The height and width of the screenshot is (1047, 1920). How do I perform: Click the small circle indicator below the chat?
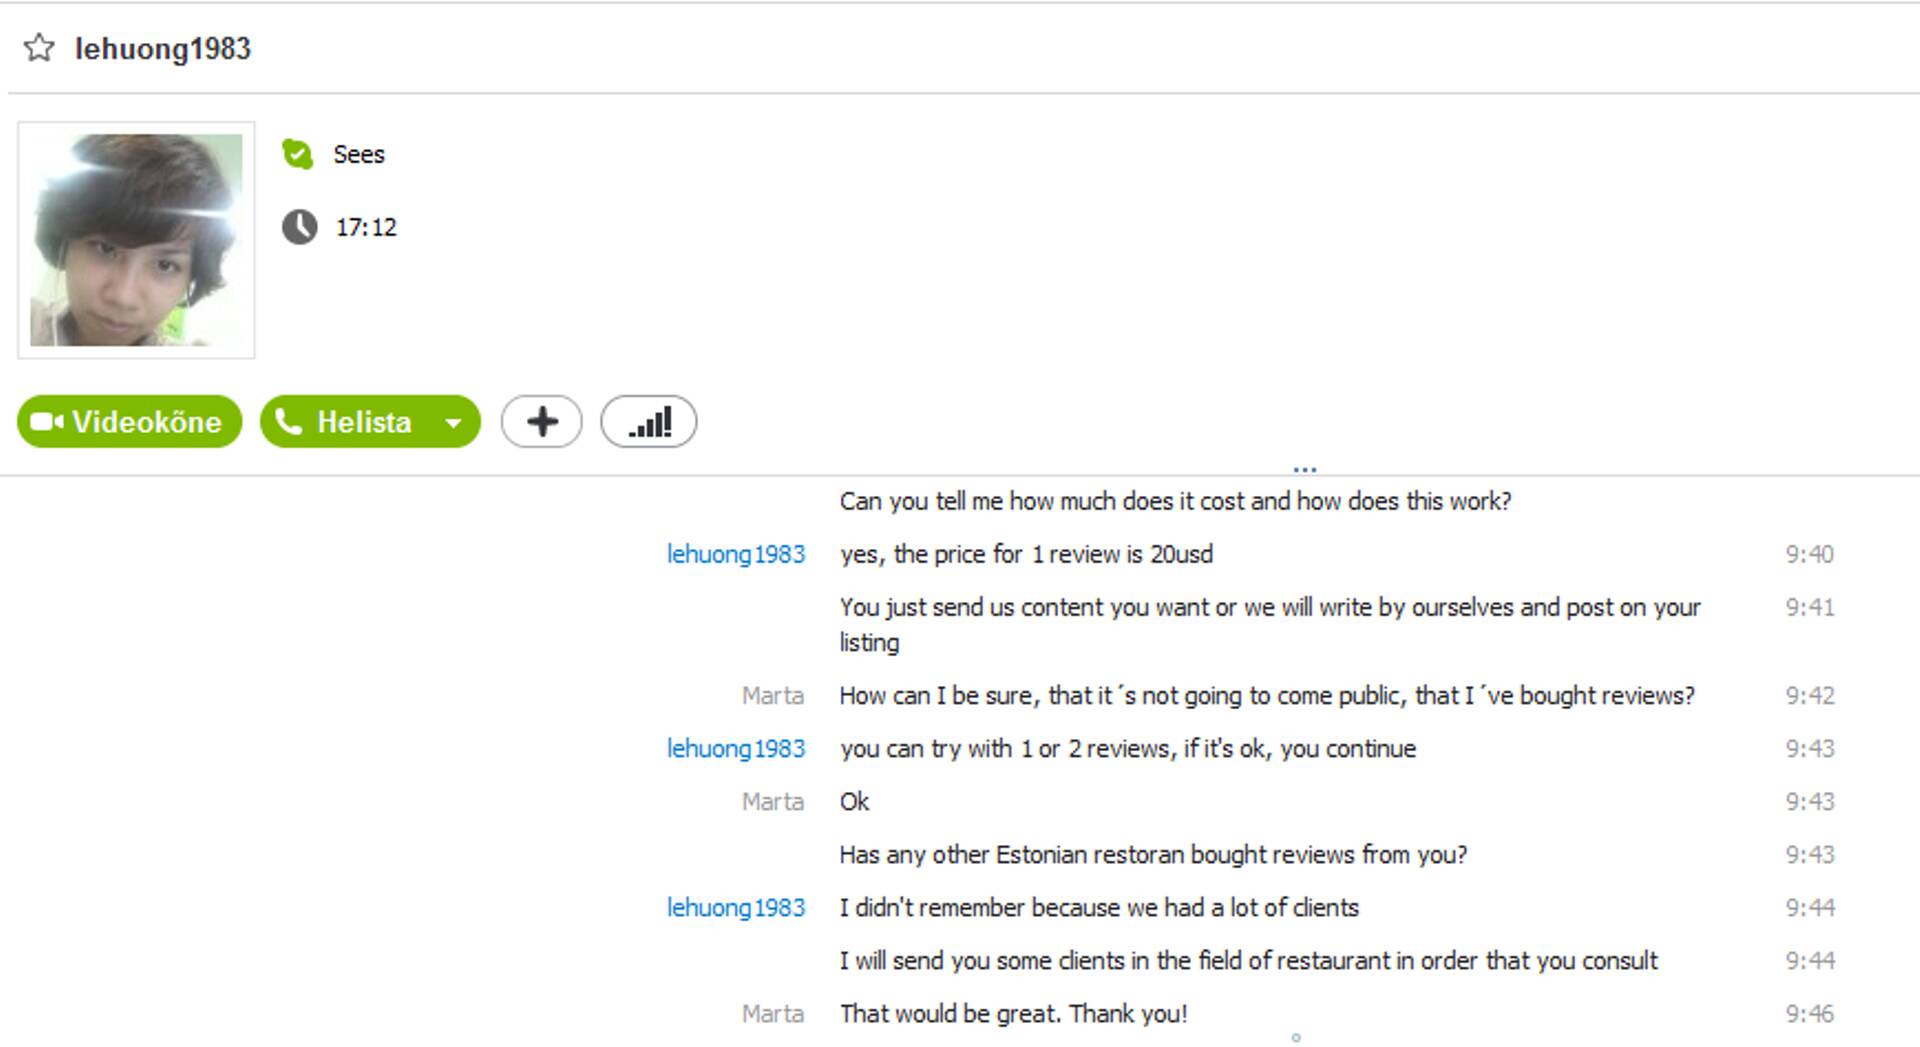(1296, 1037)
